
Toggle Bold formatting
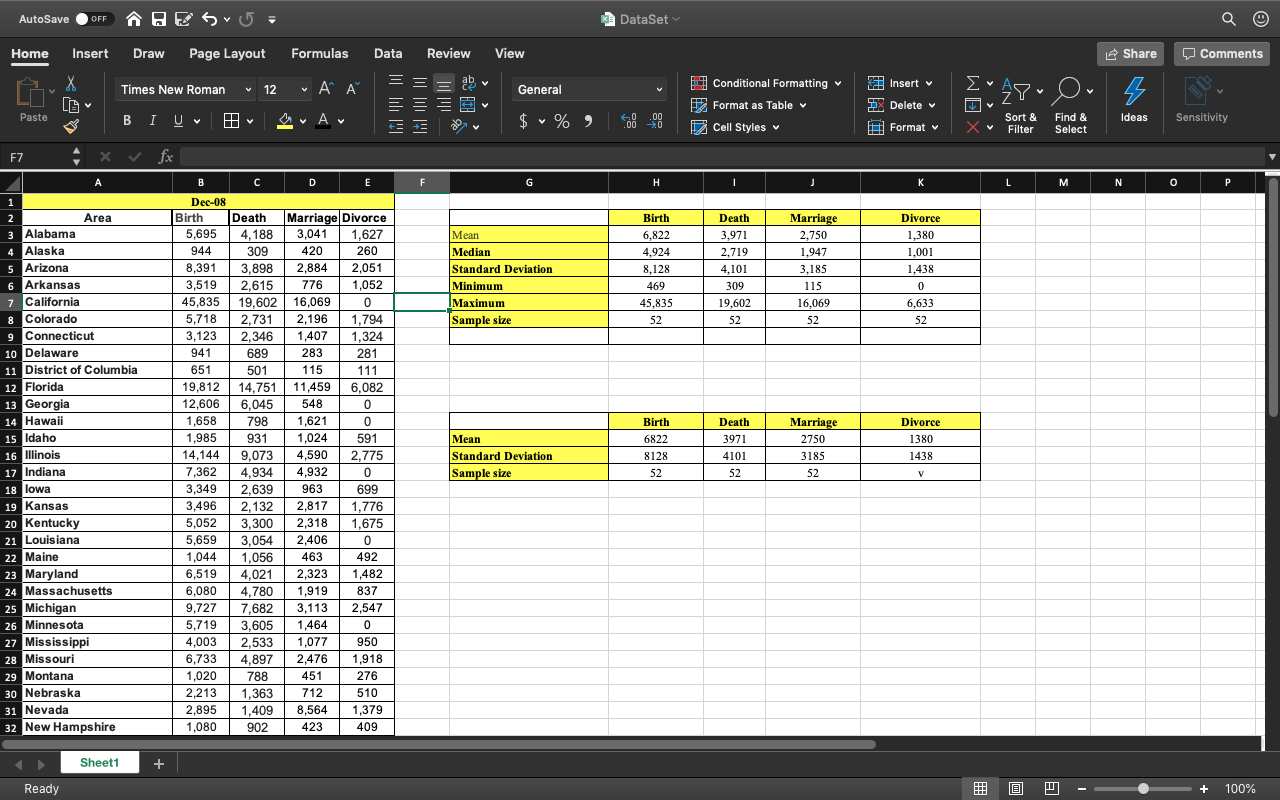click(127, 121)
